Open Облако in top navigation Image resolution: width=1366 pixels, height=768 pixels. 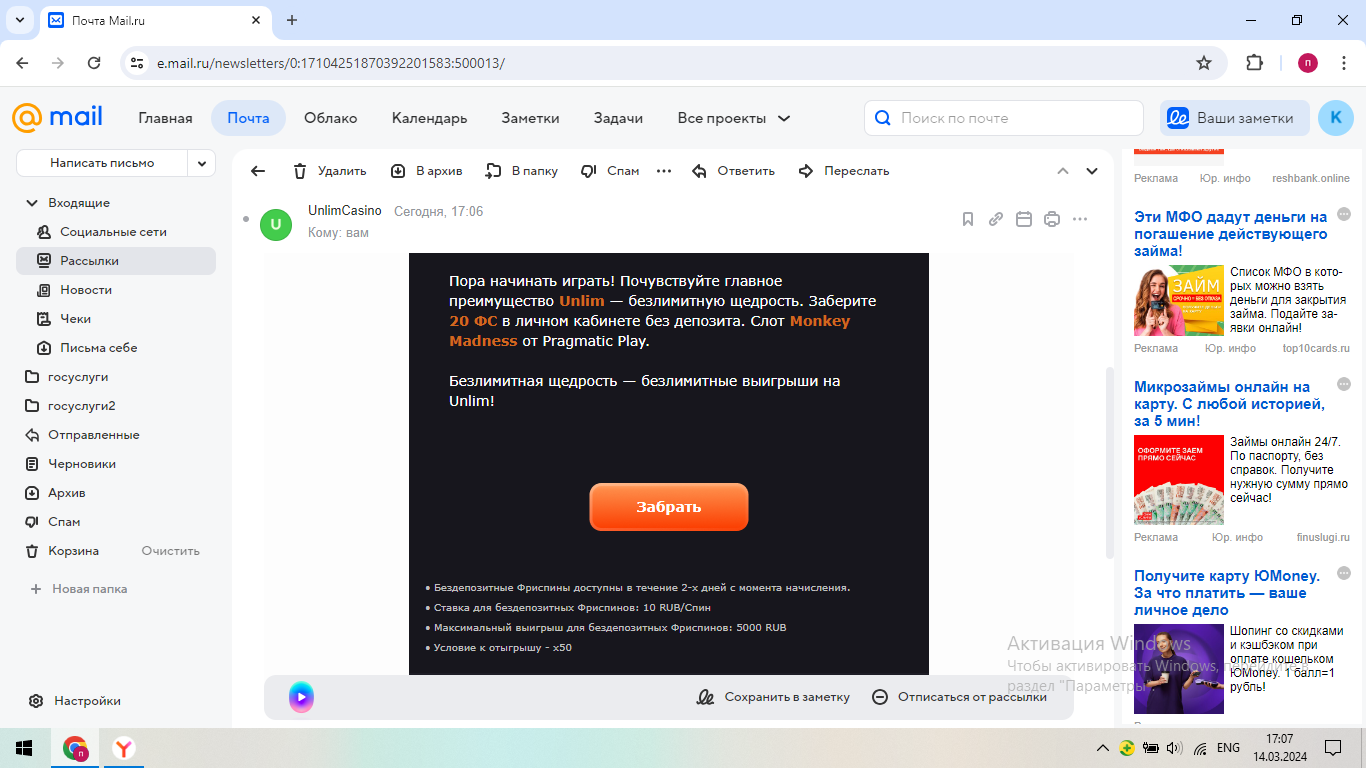click(x=331, y=118)
